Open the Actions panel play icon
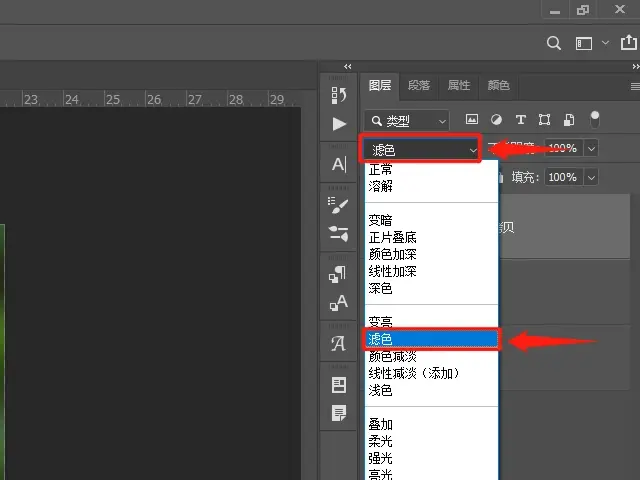This screenshot has height=480, width=640. [x=339, y=124]
